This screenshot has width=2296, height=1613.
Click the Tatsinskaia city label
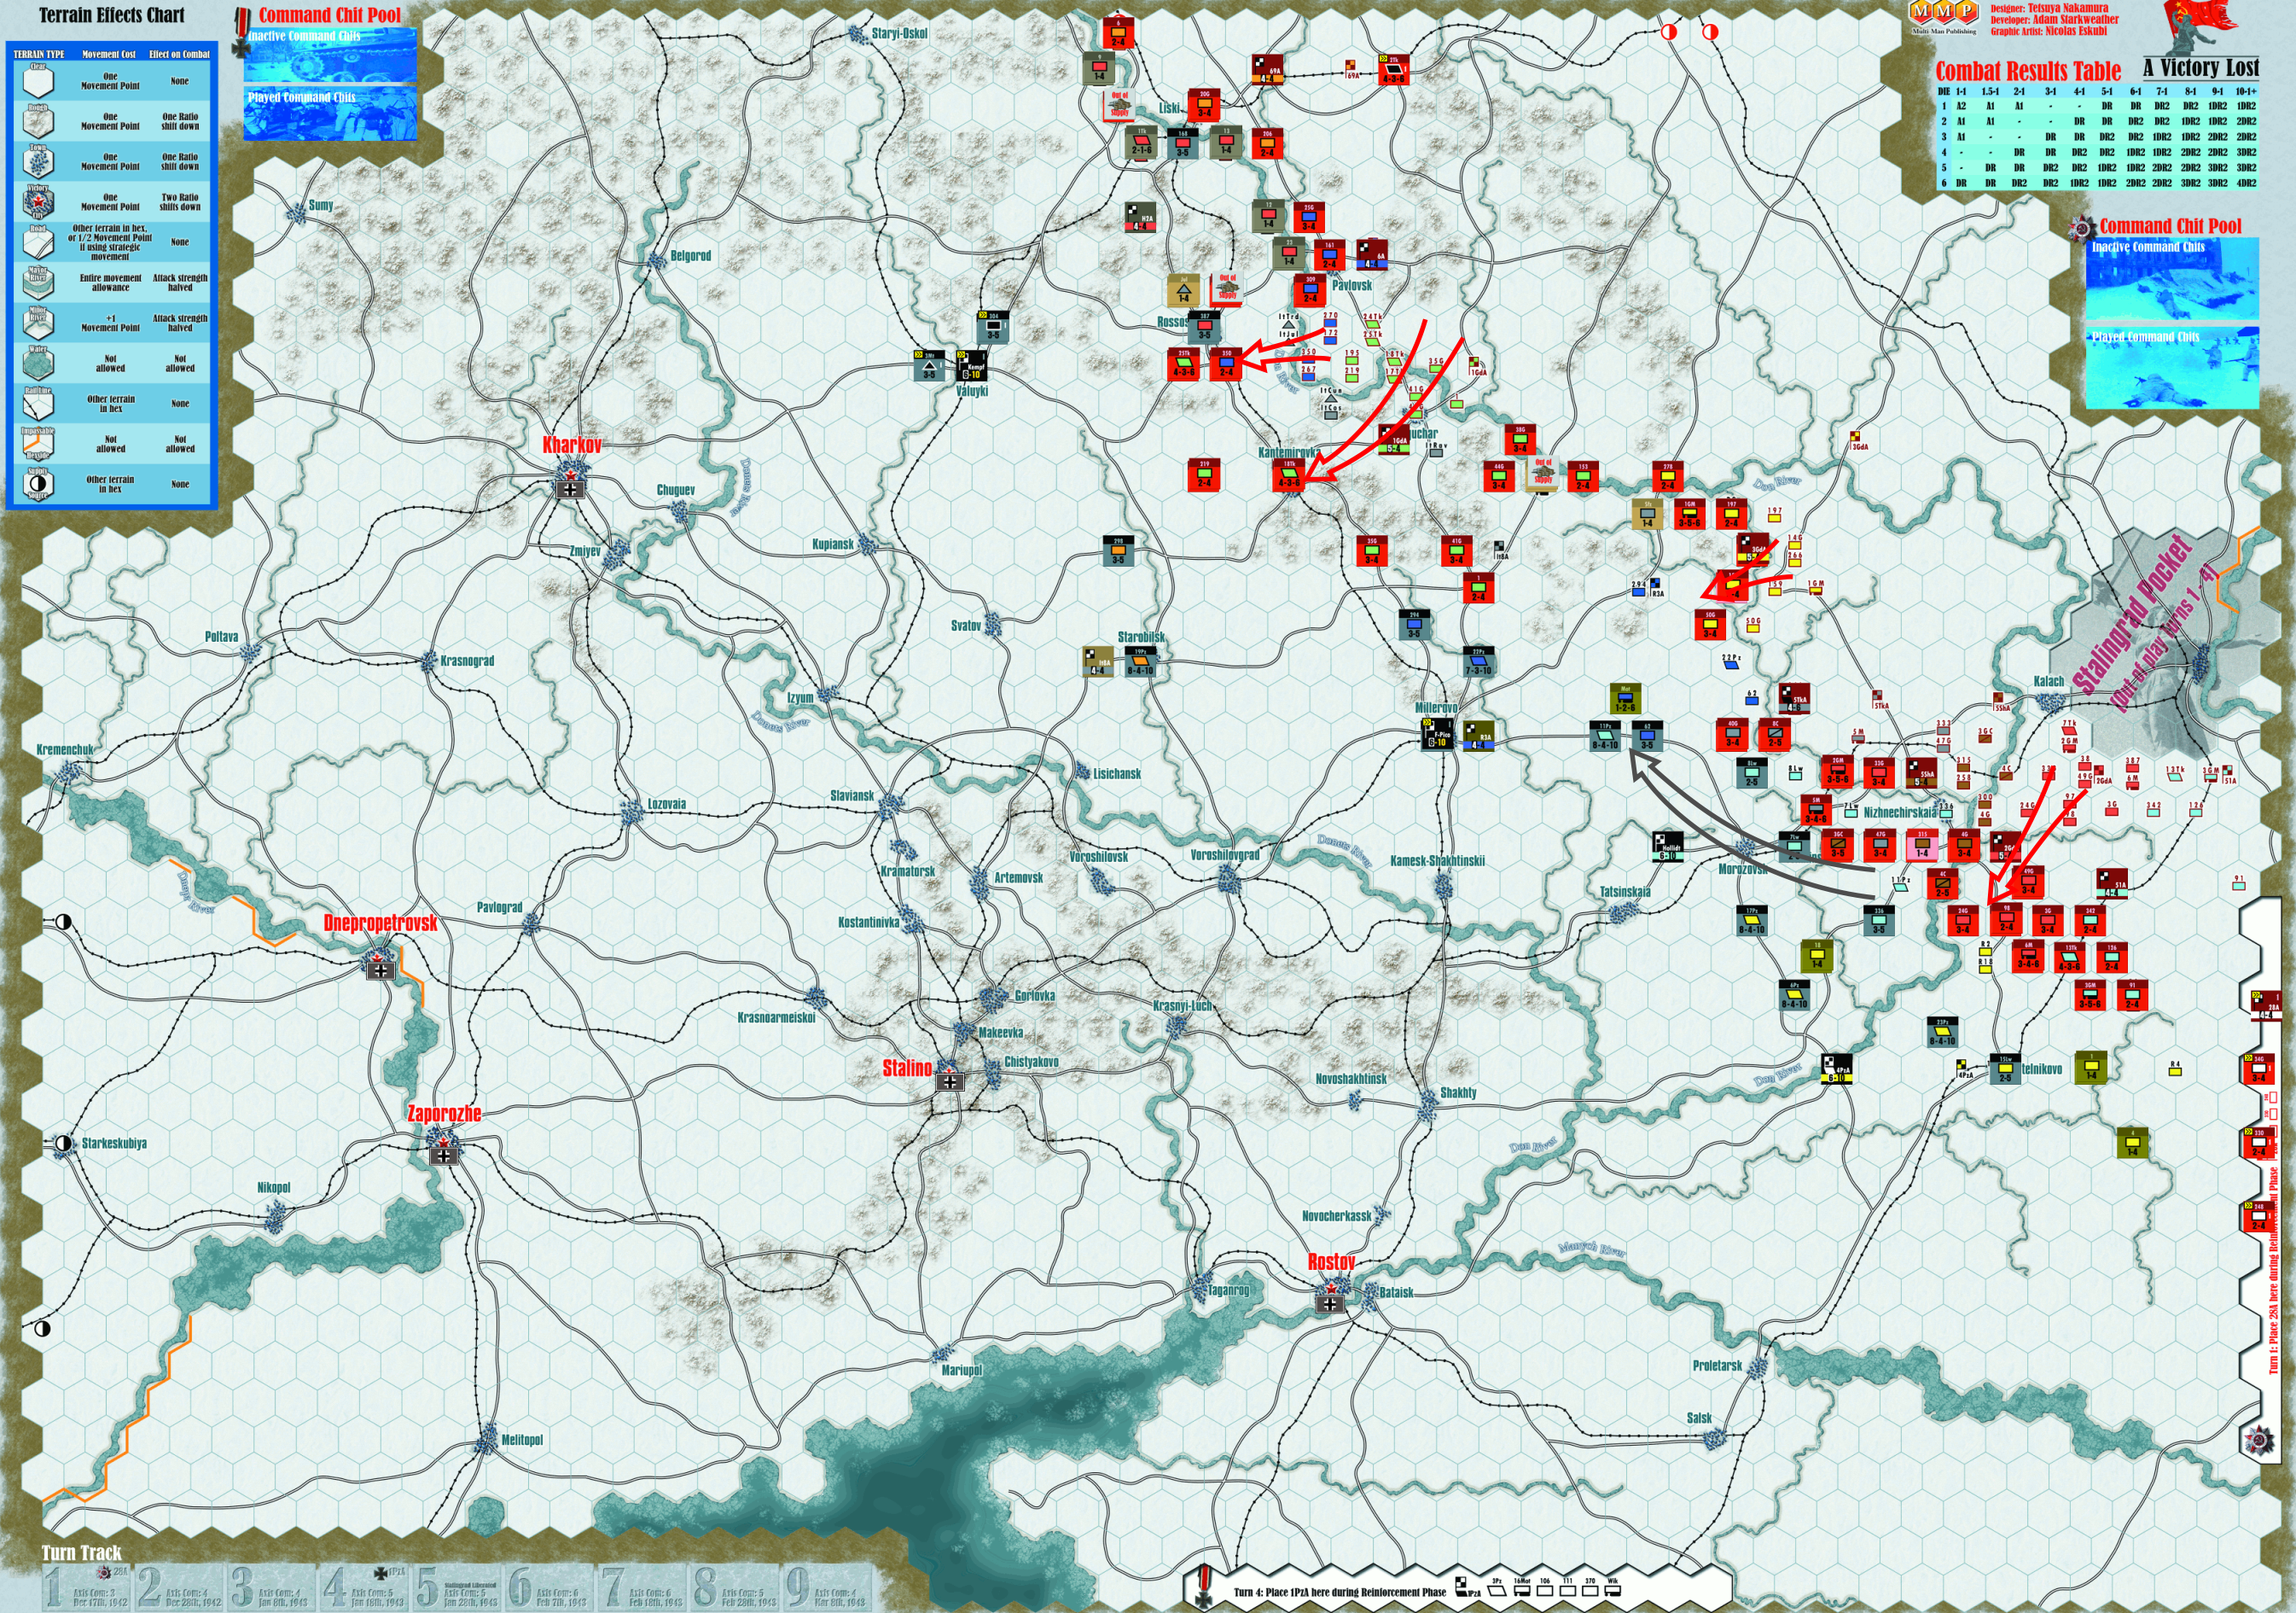[1625, 892]
